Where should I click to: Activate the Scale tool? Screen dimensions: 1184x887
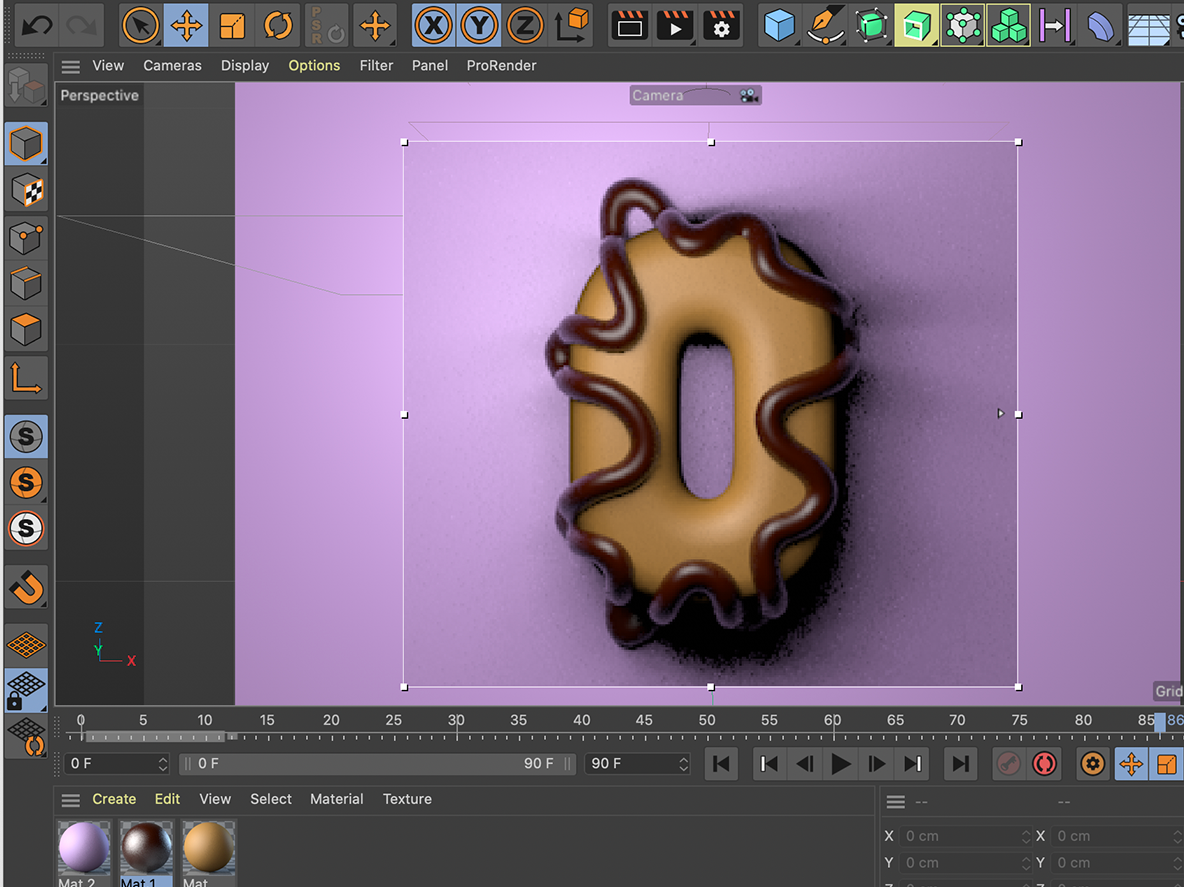232,25
